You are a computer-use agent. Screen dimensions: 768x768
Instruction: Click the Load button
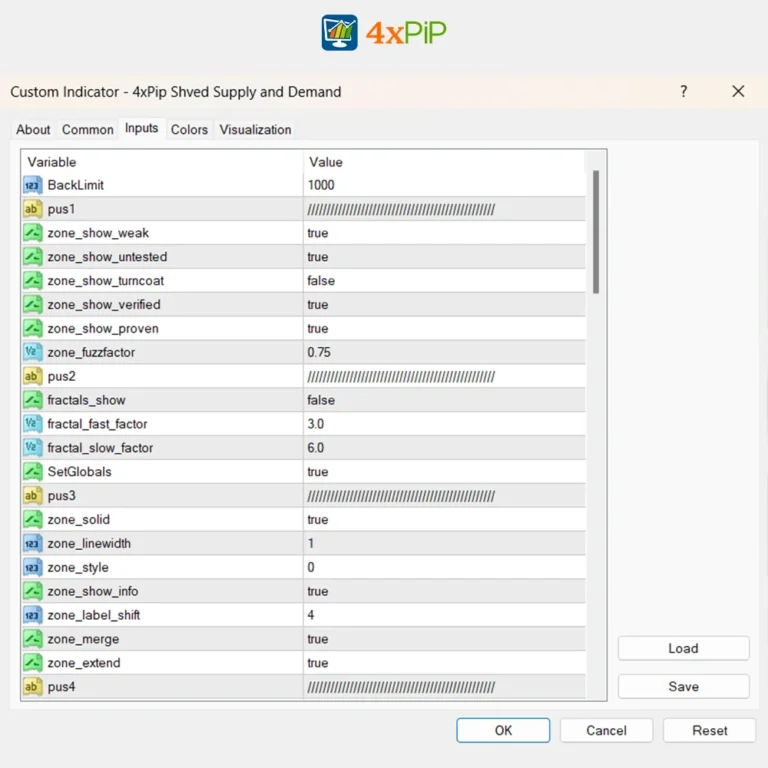pyautogui.click(x=683, y=648)
